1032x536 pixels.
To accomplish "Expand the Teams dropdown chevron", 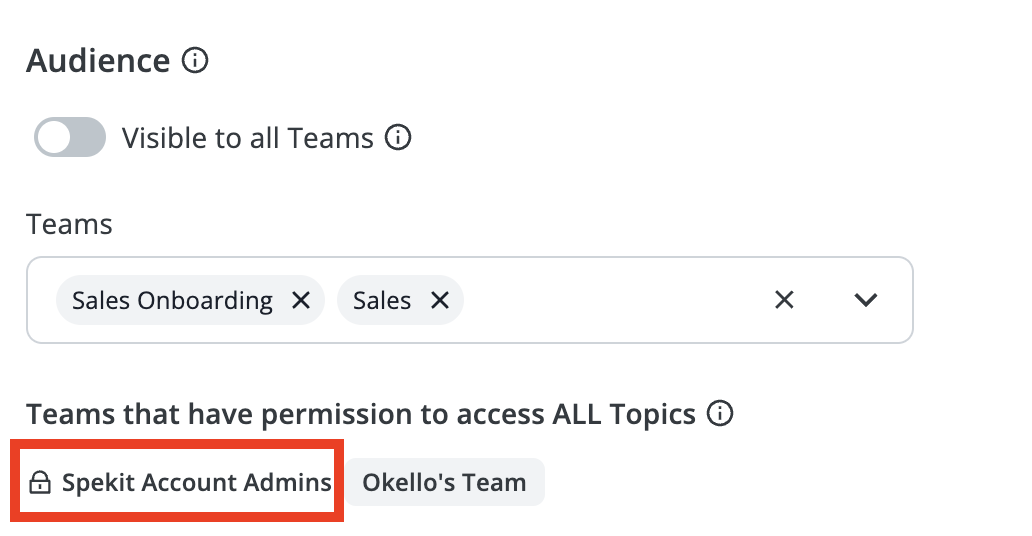I will click(865, 300).
